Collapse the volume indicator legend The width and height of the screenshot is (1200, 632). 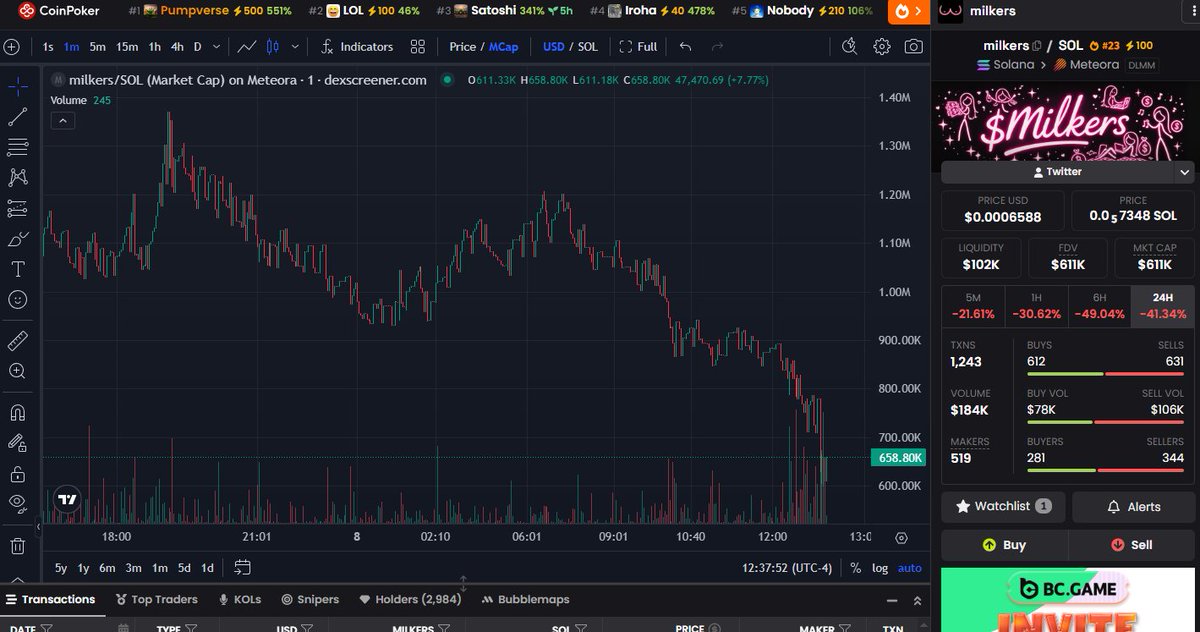pos(62,121)
